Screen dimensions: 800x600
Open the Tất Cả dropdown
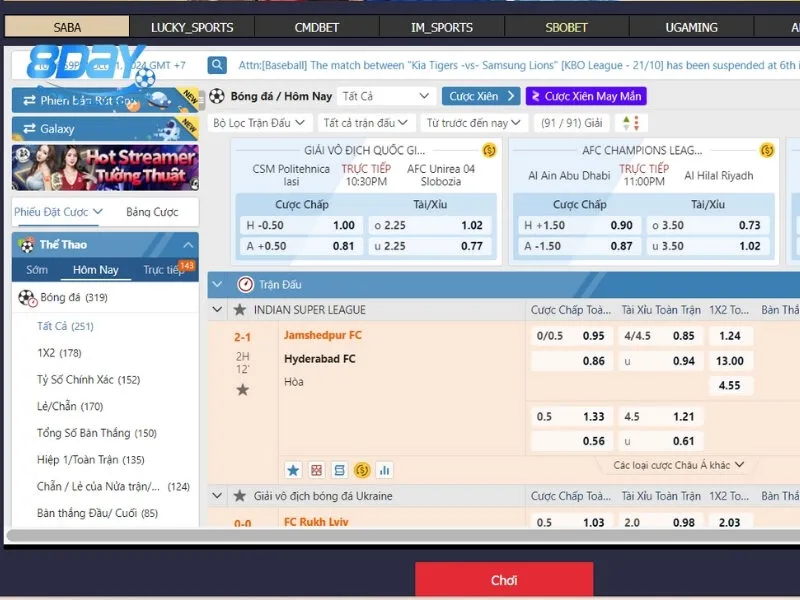pos(386,96)
